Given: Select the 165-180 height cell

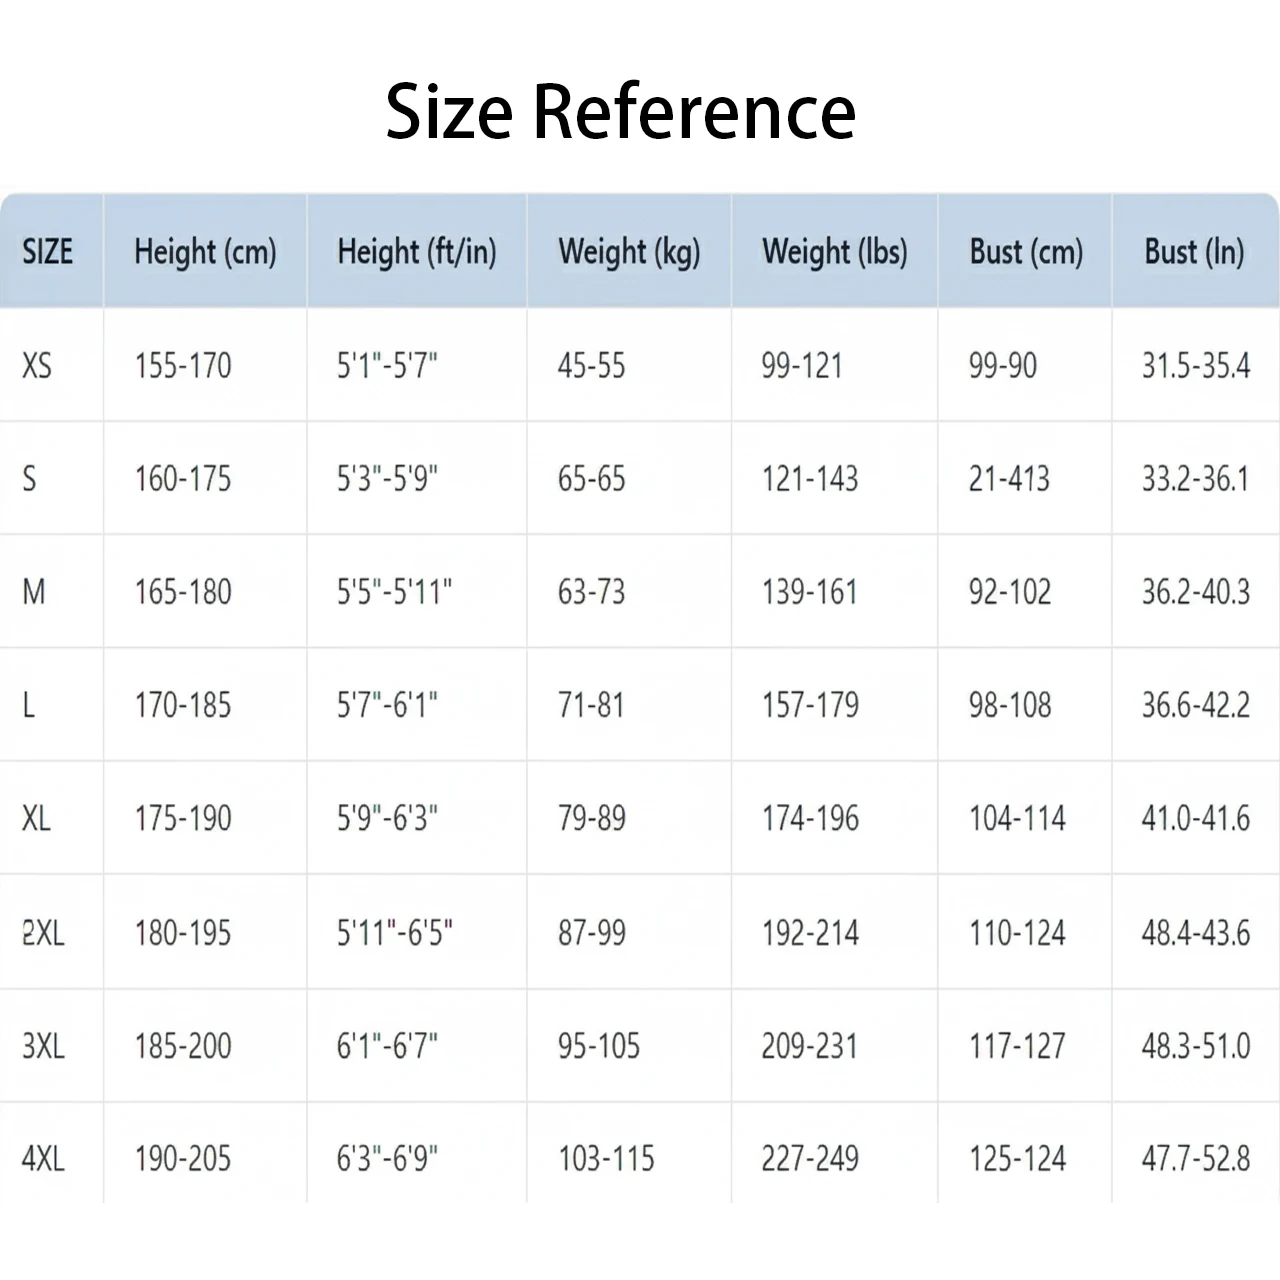Looking at the screenshot, I should tap(183, 592).
